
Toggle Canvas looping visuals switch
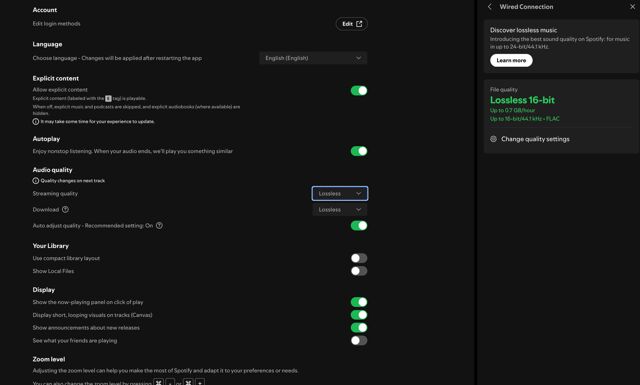click(359, 315)
